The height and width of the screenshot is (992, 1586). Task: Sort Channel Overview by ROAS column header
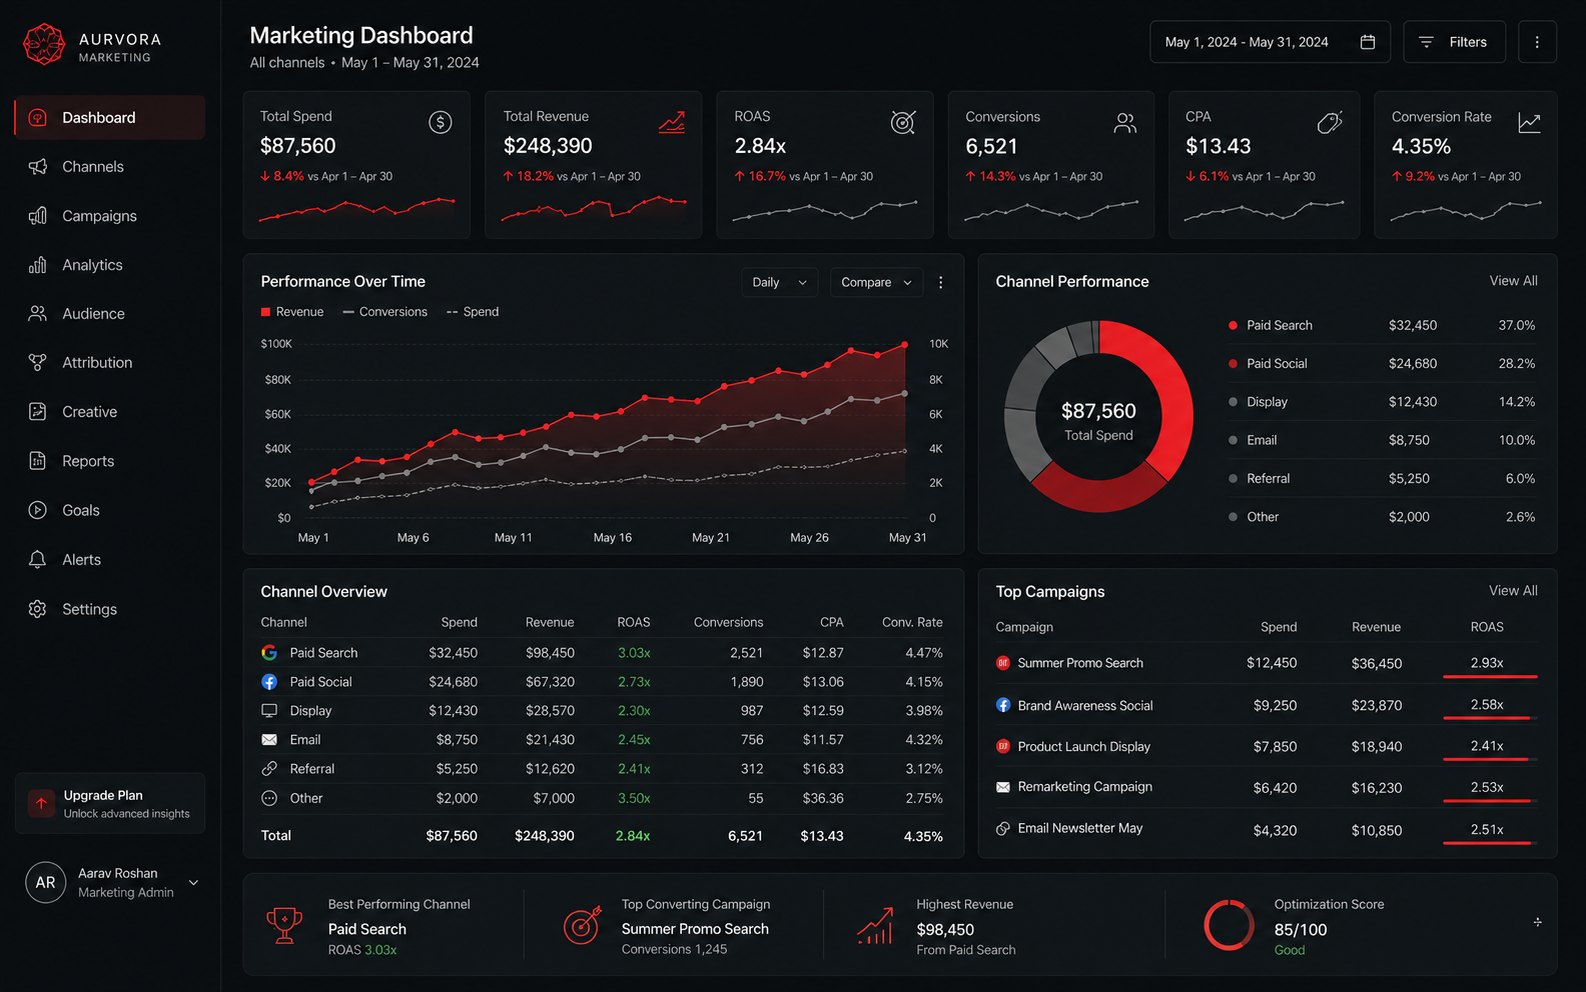click(633, 622)
